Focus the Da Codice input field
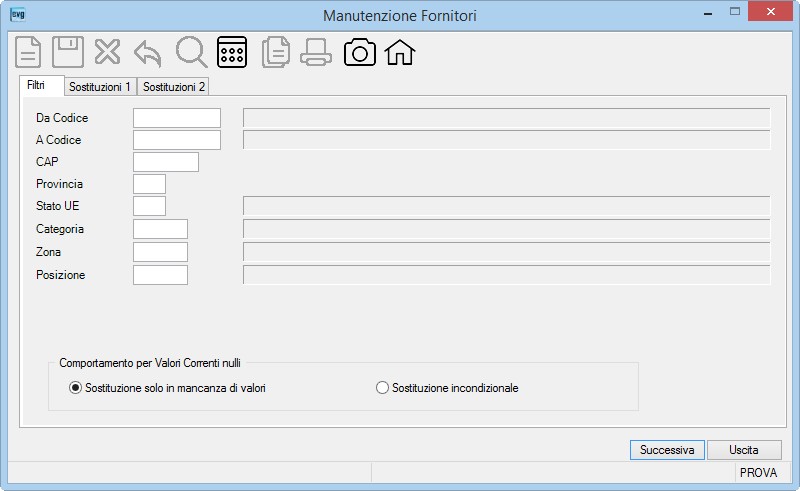The image size is (800, 491). [x=177, y=118]
